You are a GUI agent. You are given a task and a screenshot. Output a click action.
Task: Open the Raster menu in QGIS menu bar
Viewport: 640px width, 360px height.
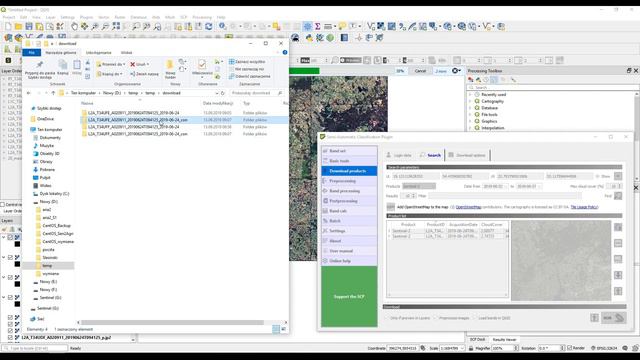120,18
